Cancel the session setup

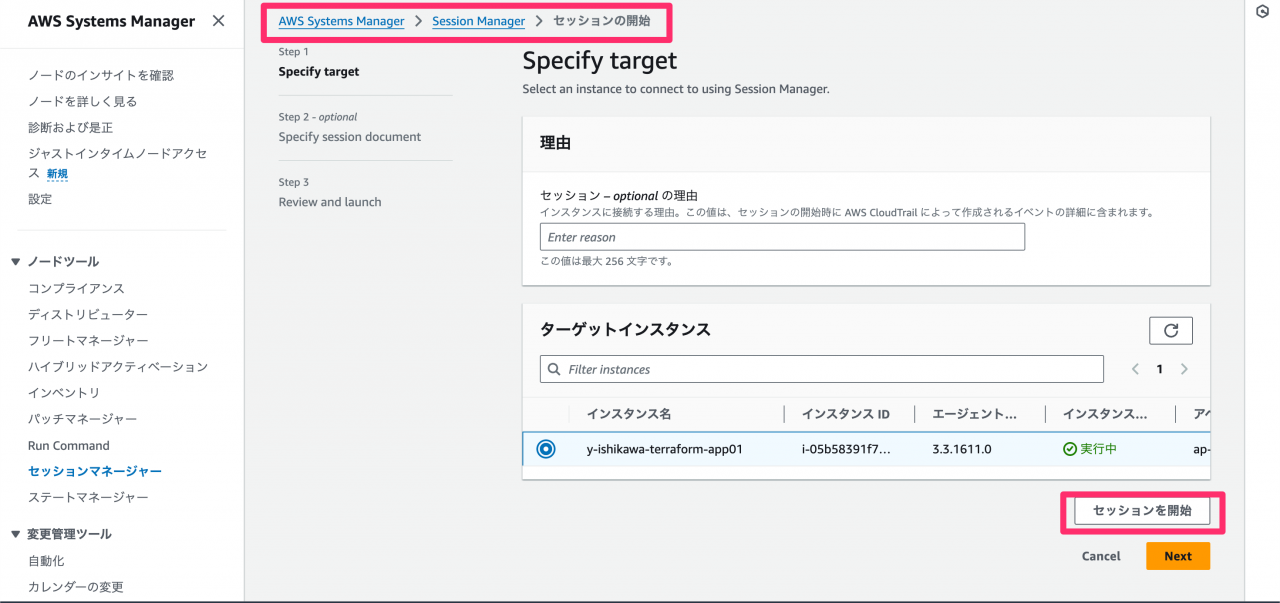click(x=1101, y=556)
